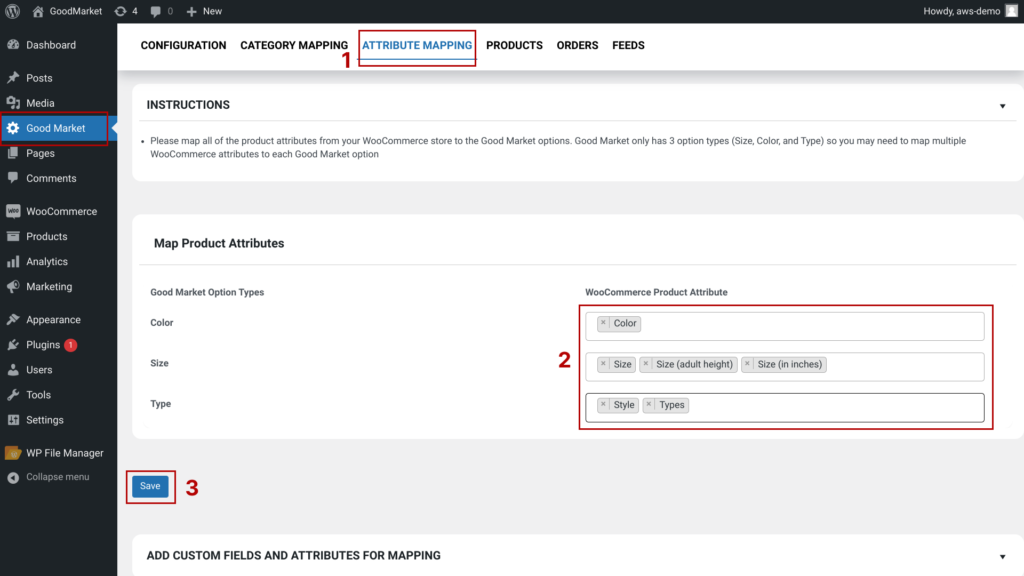The height and width of the screenshot is (576, 1024).
Task: Open the Plugins menu with update badge
Action: point(43,345)
